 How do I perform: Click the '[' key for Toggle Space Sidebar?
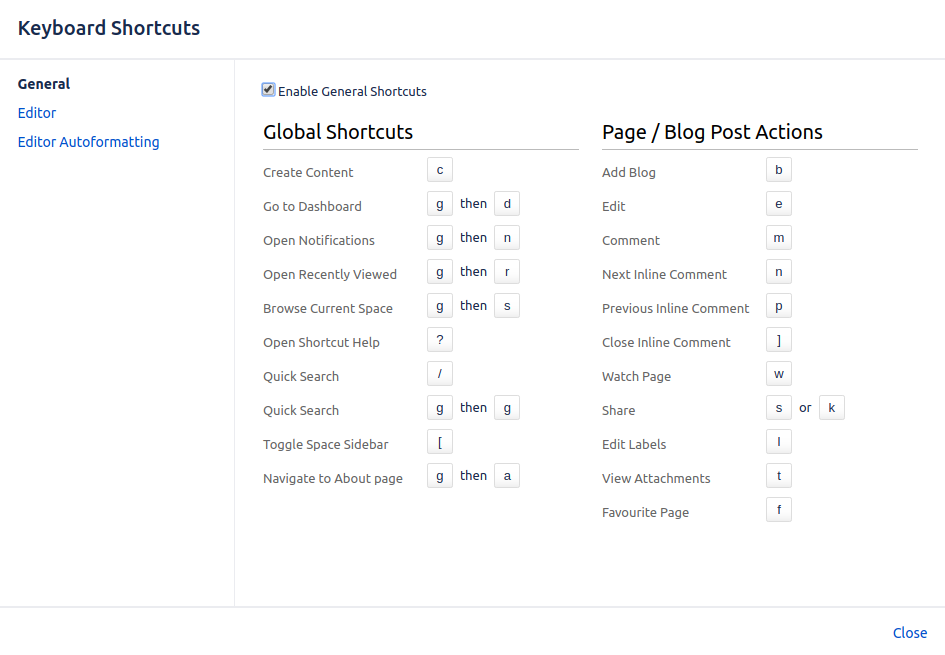tap(440, 442)
